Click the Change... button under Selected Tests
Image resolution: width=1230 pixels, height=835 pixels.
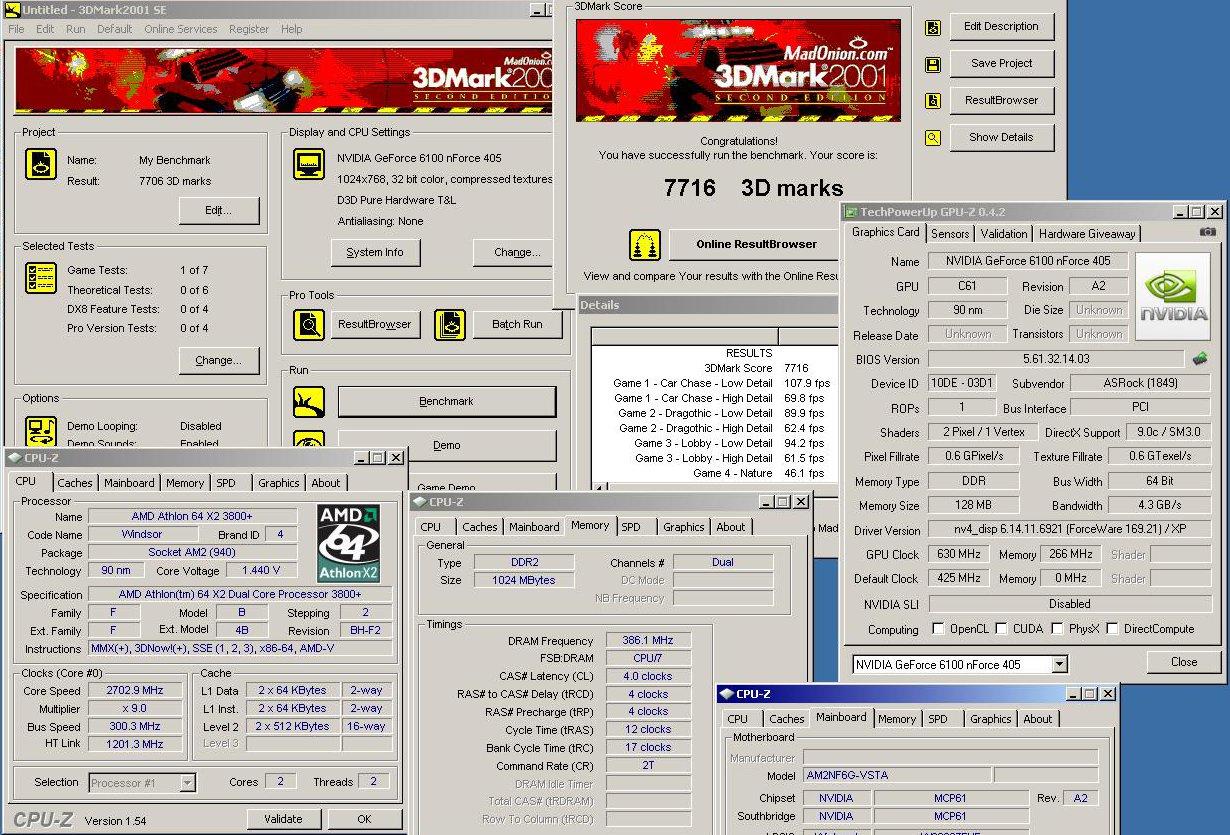(x=219, y=361)
